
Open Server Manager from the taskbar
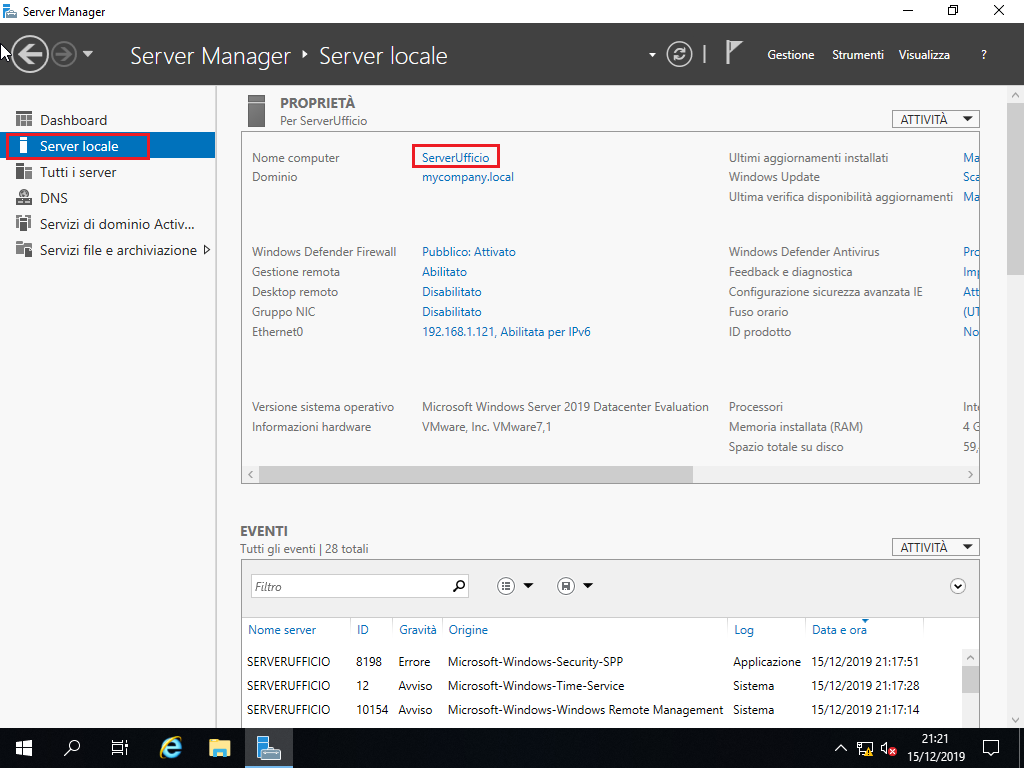click(268, 747)
